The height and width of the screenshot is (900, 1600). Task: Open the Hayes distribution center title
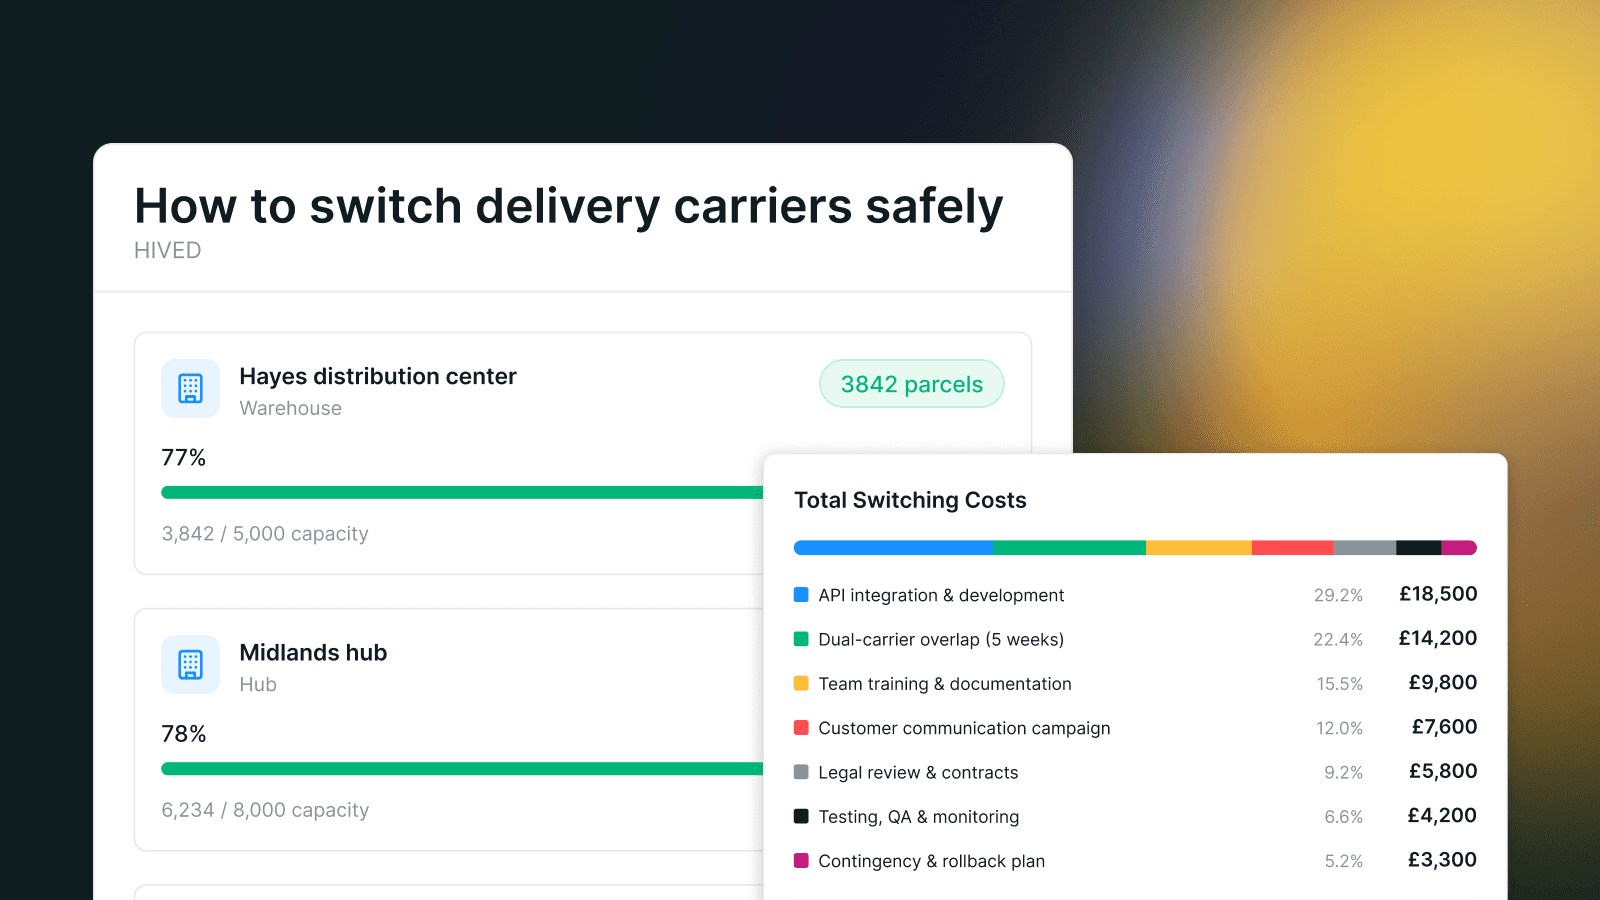[378, 376]
